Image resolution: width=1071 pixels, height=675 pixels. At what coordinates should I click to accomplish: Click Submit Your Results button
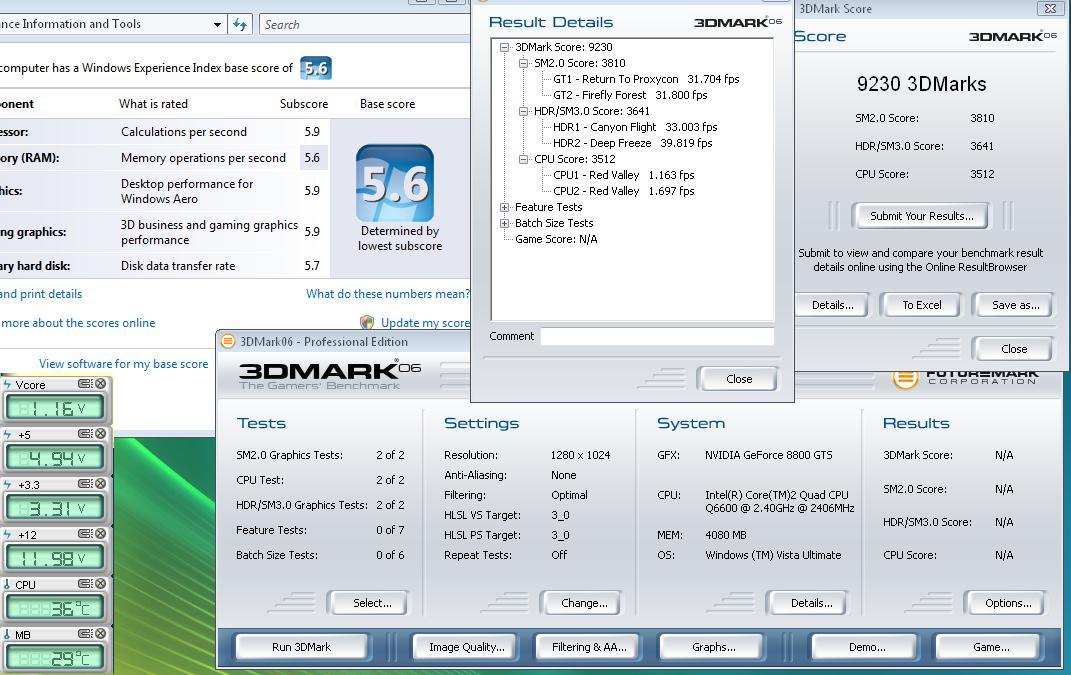pyautogui.click(x=921, y=216)
